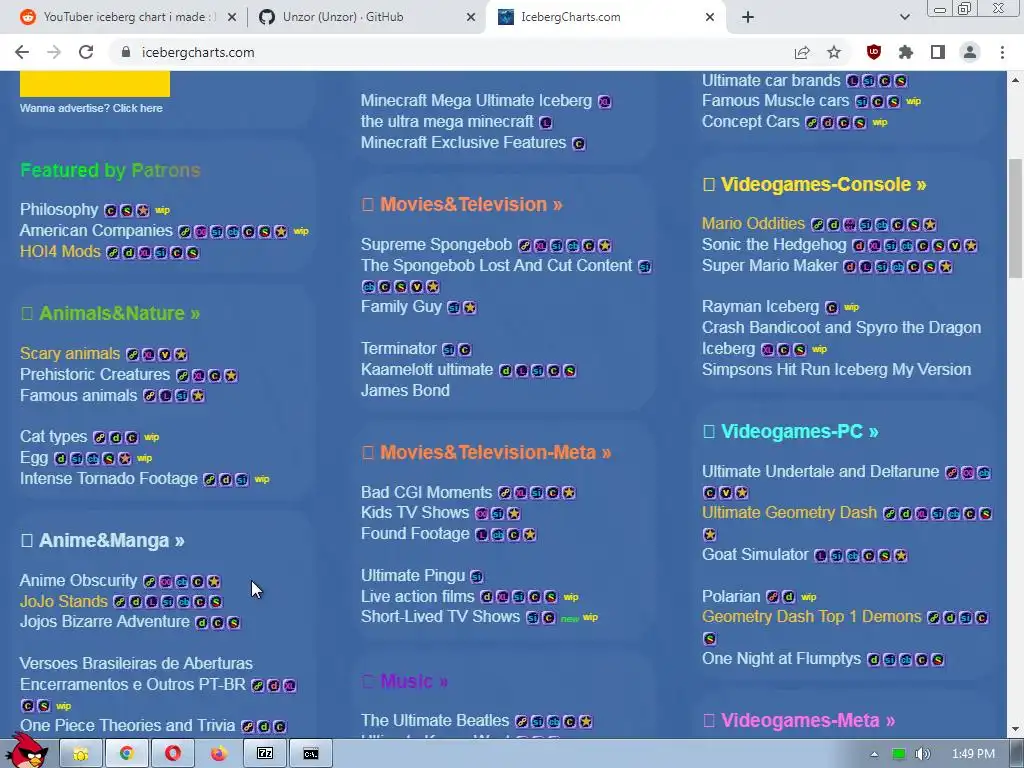Click the si badge next to Family Guy
1024x768 pixels.
[453, 308]
